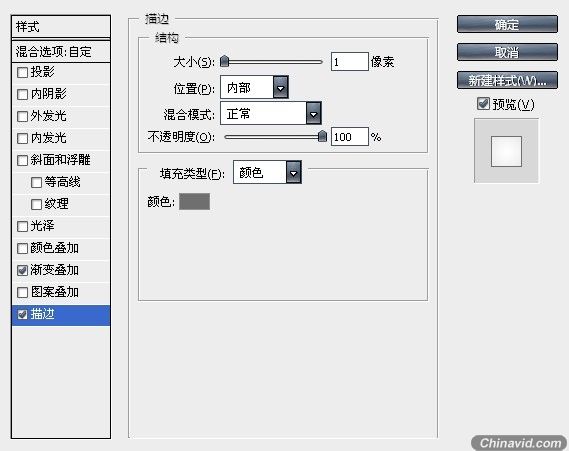
Task: Open the gray stroke color swatch
Action: [x=195, y=201]
